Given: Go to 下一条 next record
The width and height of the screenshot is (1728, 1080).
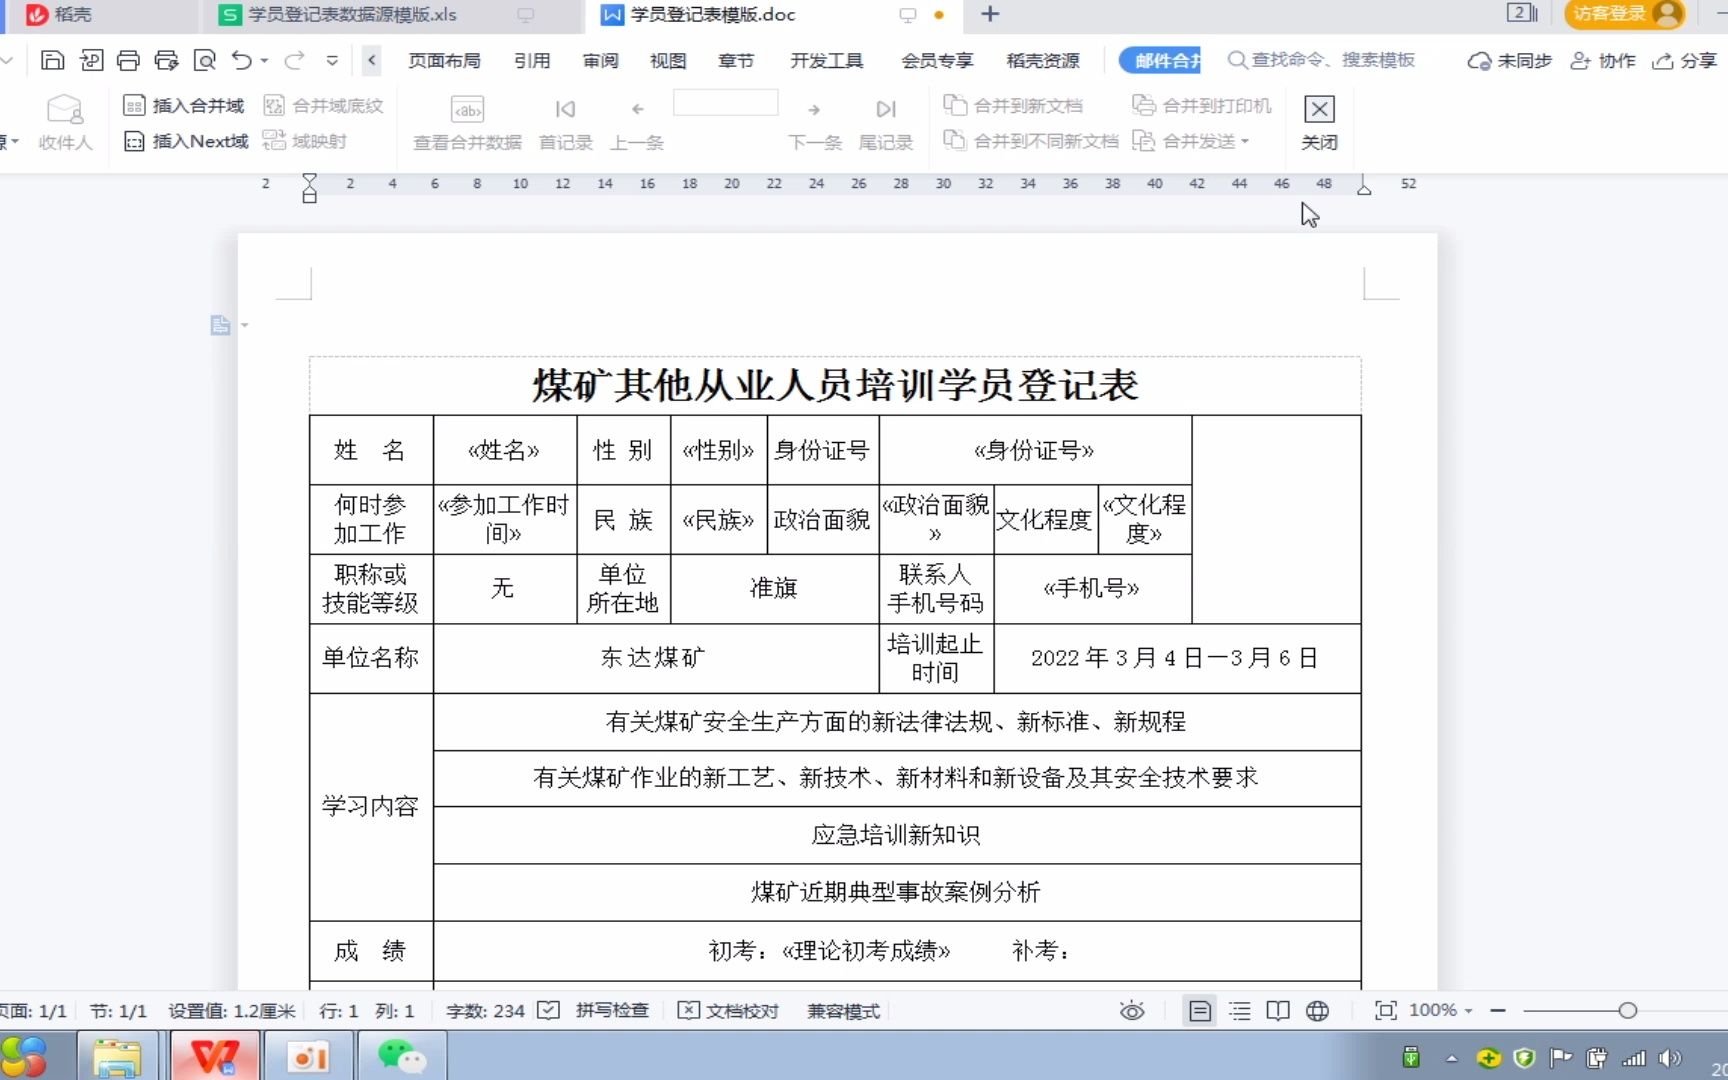Looking at the screenshot, I should tap(815, 122).
